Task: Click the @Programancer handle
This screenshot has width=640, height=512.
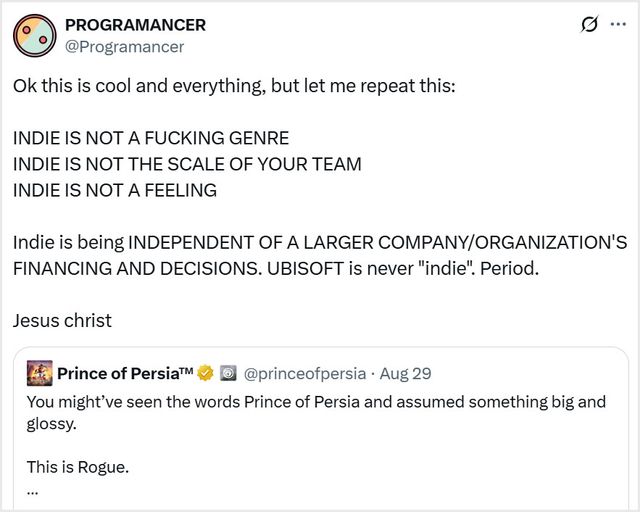Action: [x=124, y=46]
